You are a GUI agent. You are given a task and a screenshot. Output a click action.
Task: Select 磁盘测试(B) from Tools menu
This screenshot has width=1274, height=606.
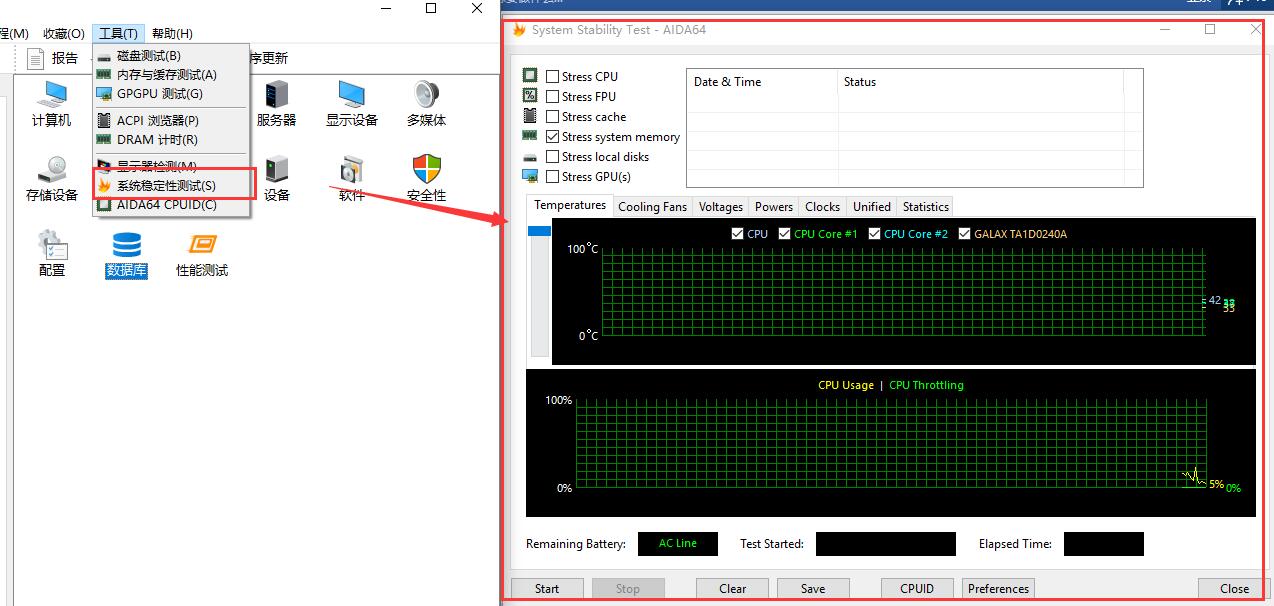click(171, 56)
